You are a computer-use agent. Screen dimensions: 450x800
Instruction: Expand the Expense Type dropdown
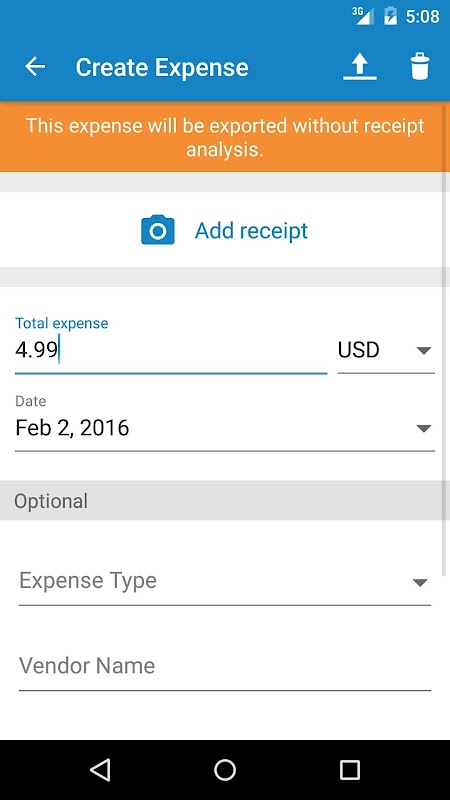[x=224, y=582]
